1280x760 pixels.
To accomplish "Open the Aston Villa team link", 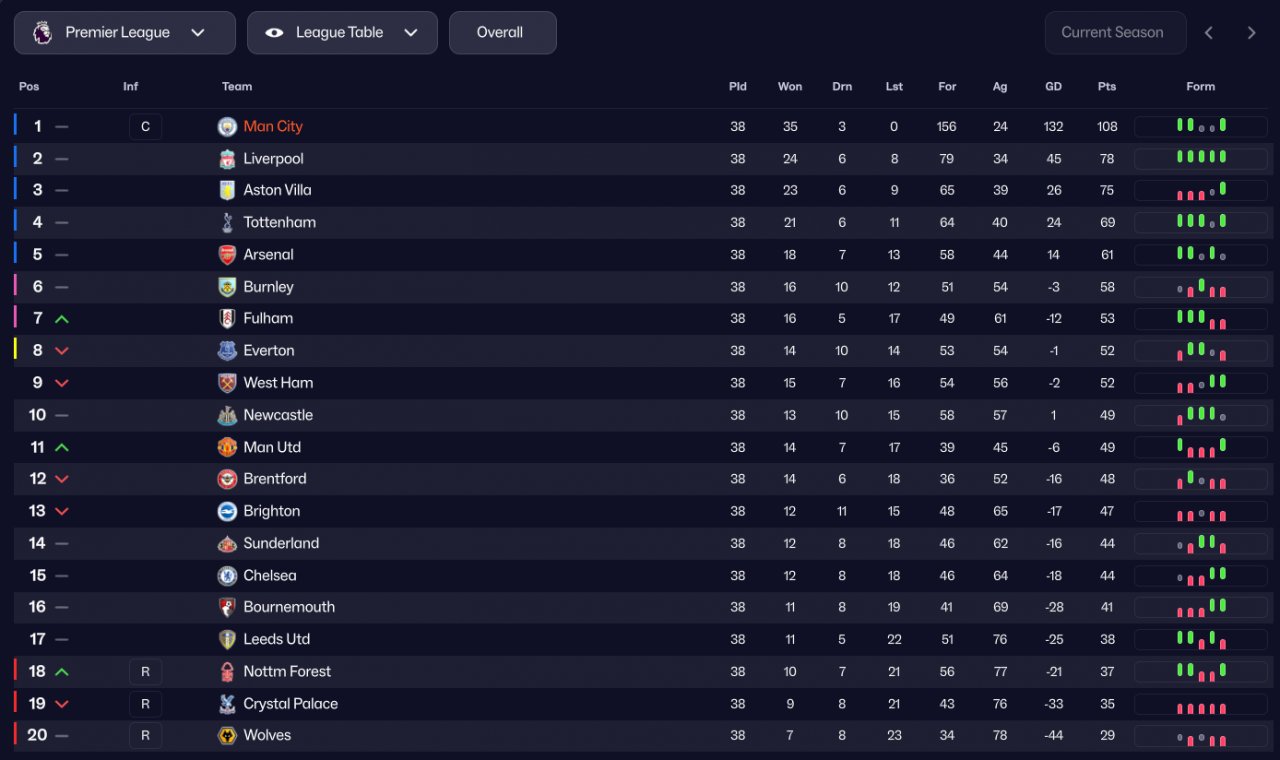I will pos(277,190).
